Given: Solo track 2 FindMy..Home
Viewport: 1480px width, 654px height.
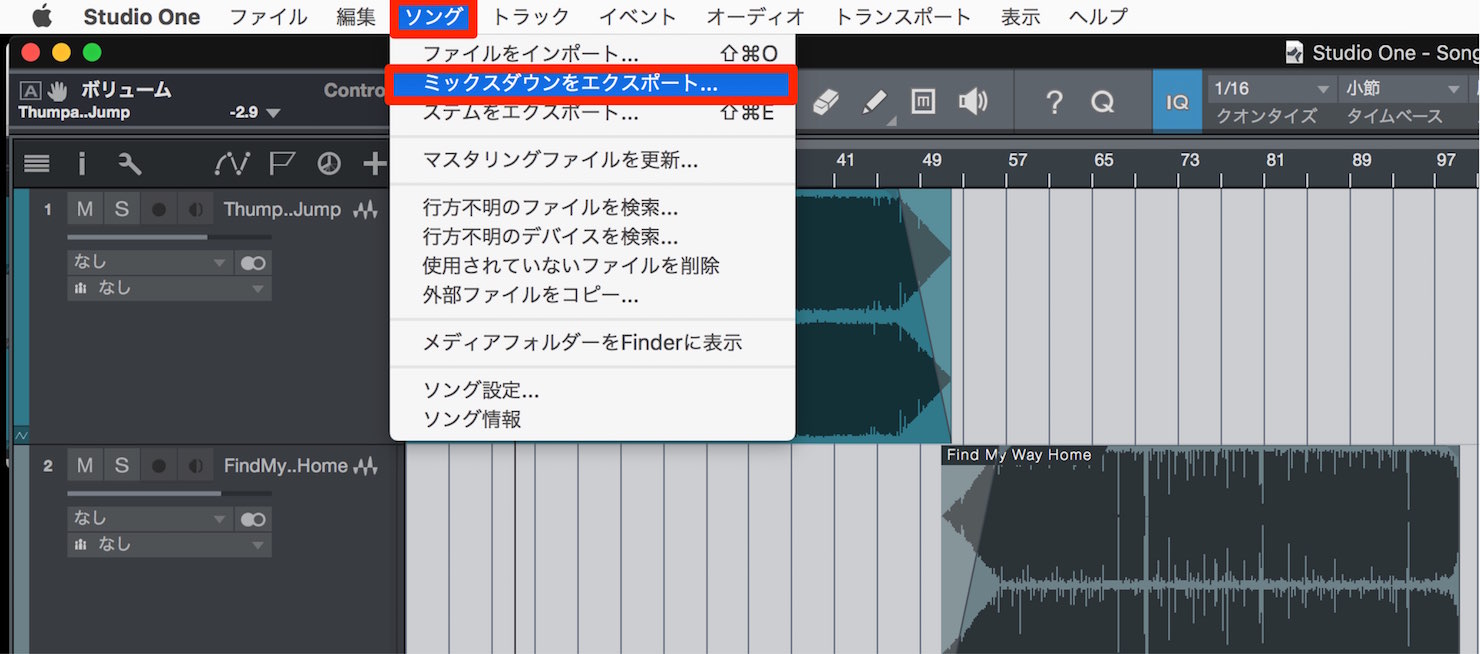Looking at the screenshot, I should pos(121,466).
